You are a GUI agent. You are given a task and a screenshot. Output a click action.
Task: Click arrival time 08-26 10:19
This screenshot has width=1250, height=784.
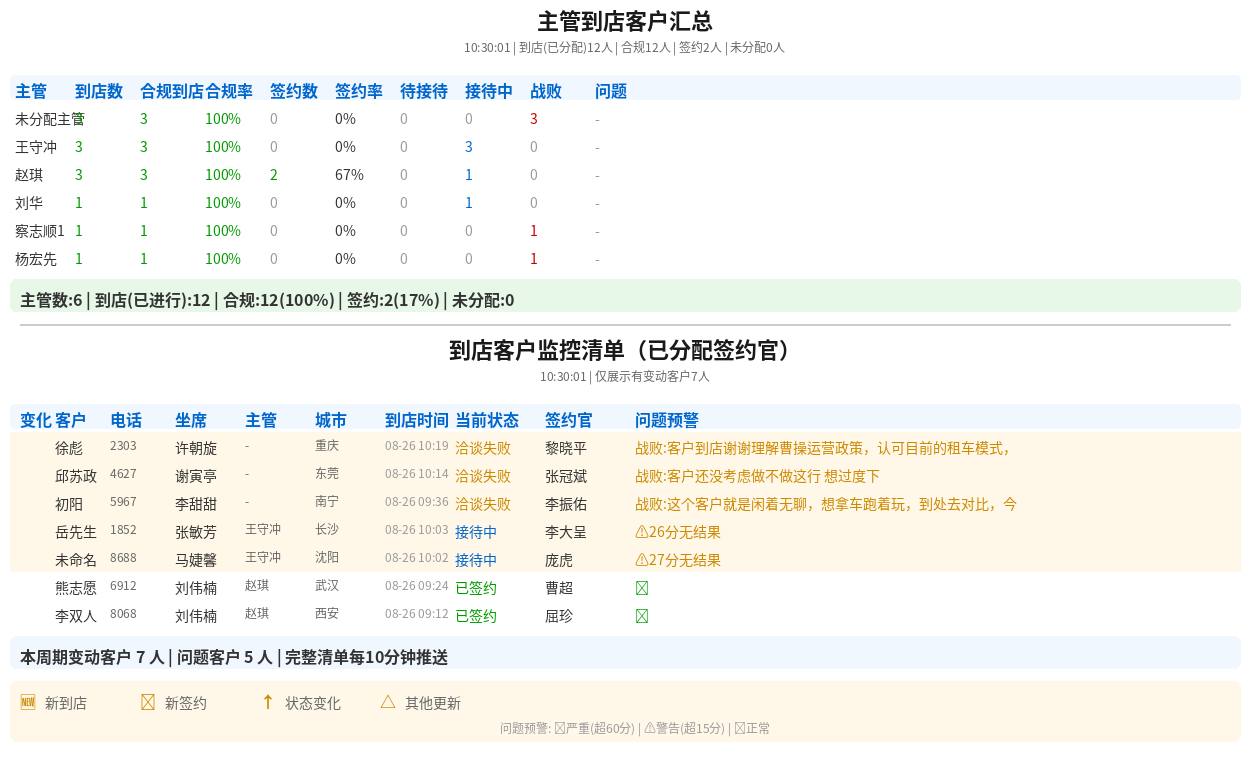[417, 446]
